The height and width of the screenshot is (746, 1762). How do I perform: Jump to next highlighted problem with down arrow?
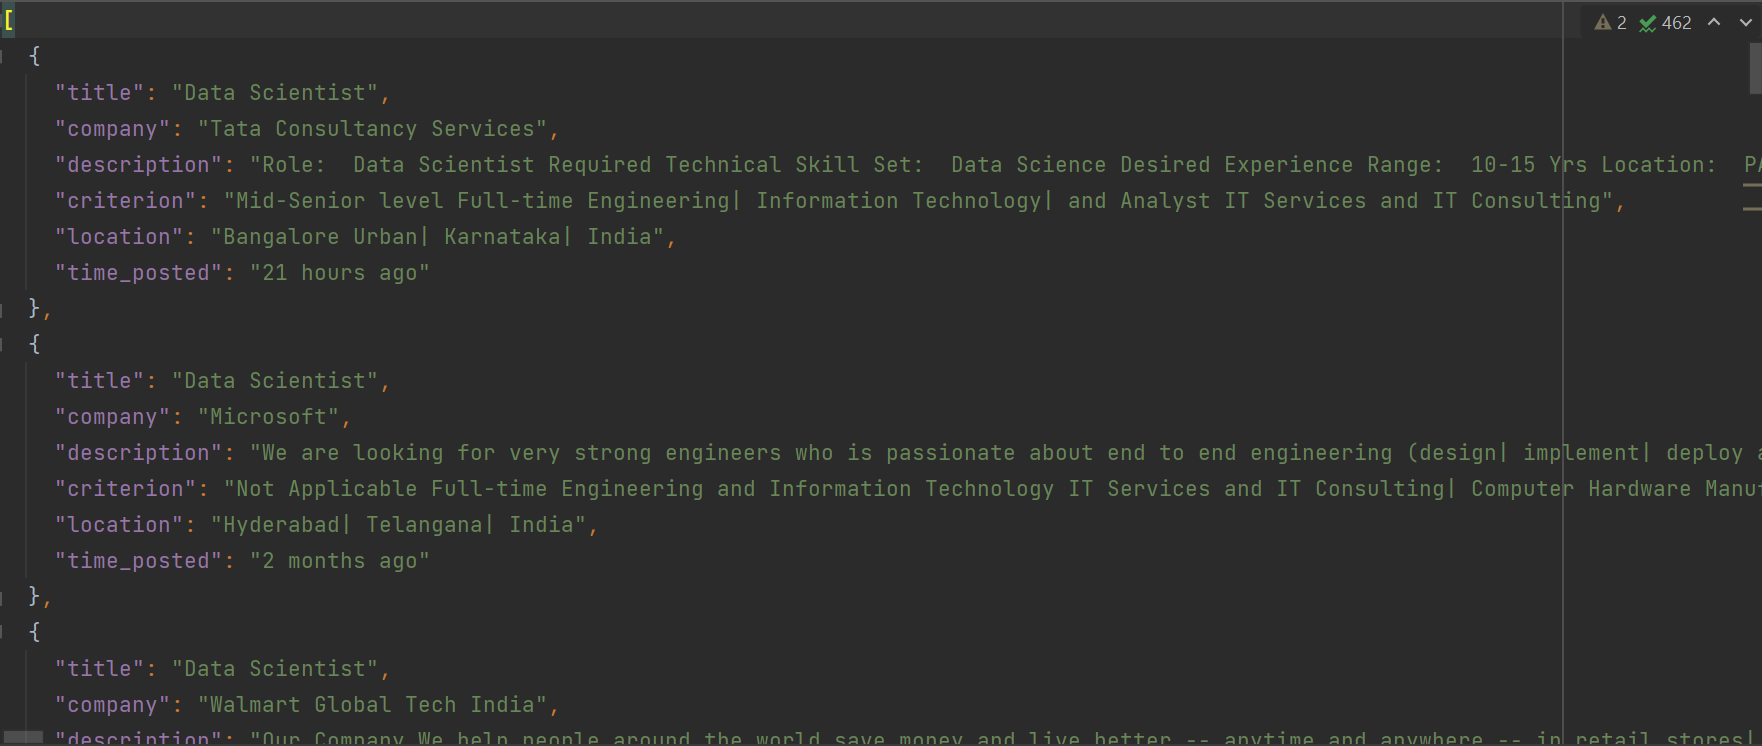[1746, 22]
